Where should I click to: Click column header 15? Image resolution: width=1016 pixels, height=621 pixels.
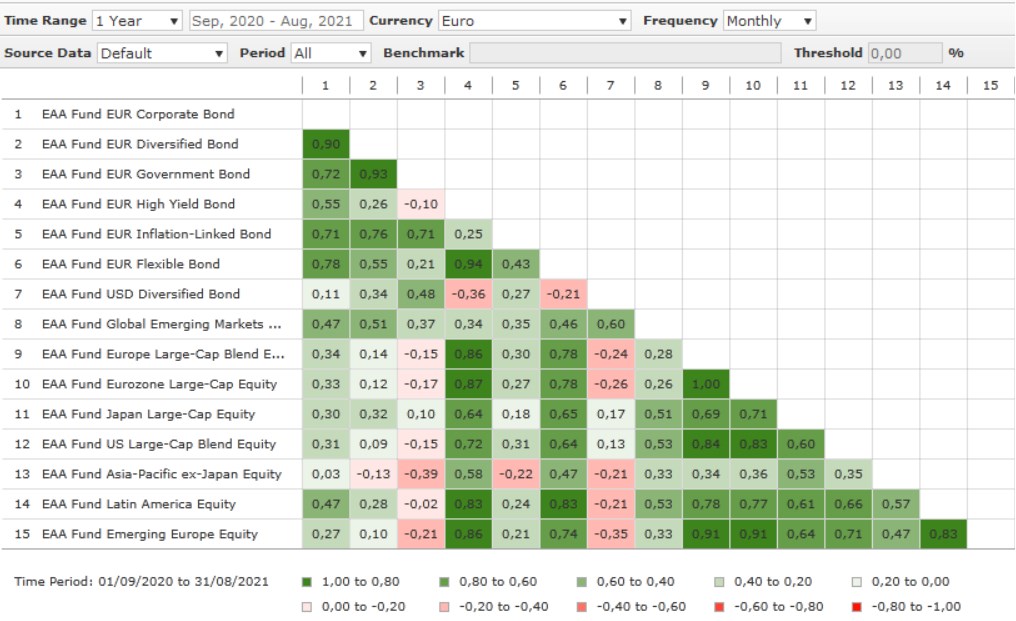990,86
